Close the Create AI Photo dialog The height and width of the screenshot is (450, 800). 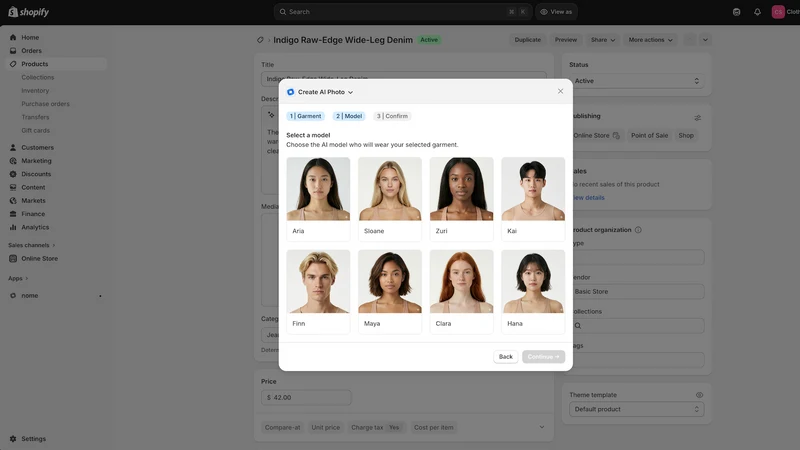coord(560,91)
